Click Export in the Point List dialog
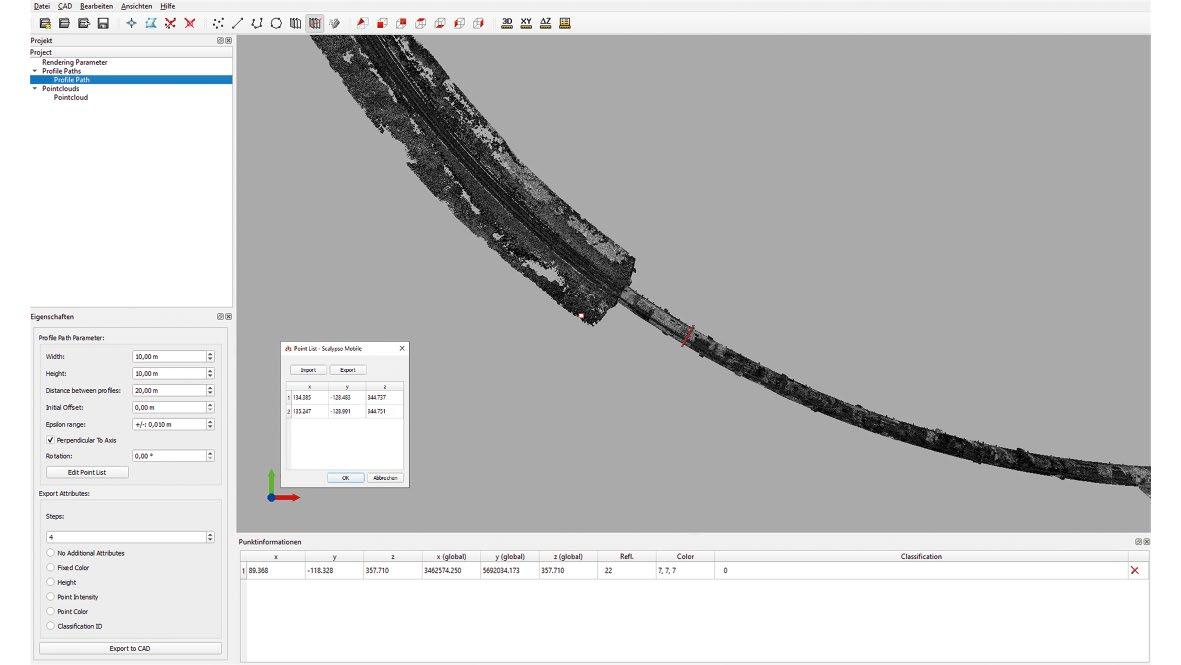Image resolution: width=1181 pixels, height=665 pixels. click(x=347, y=370)
